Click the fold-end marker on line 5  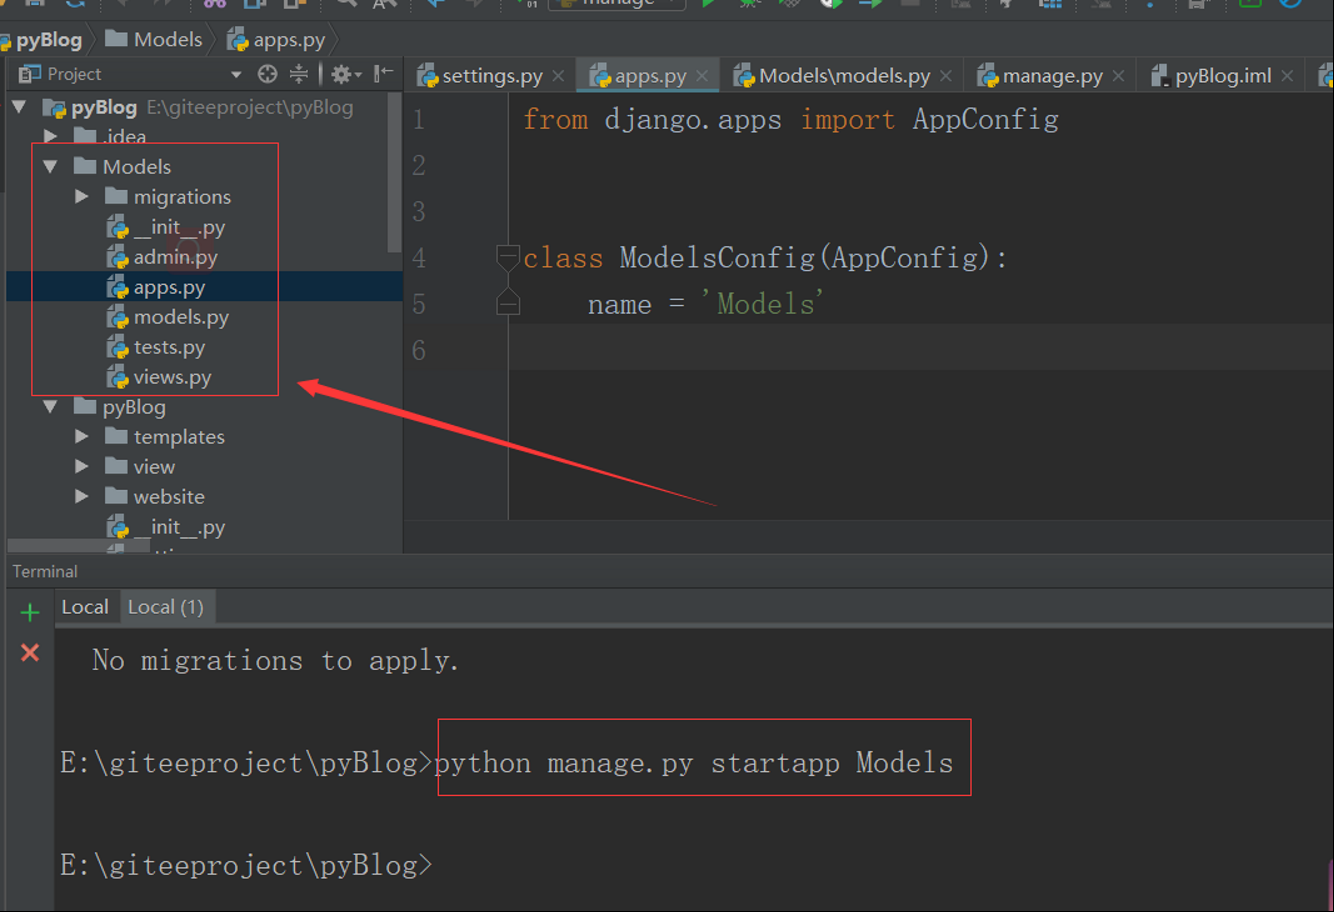pyautogui.click(x=508, y=303)
